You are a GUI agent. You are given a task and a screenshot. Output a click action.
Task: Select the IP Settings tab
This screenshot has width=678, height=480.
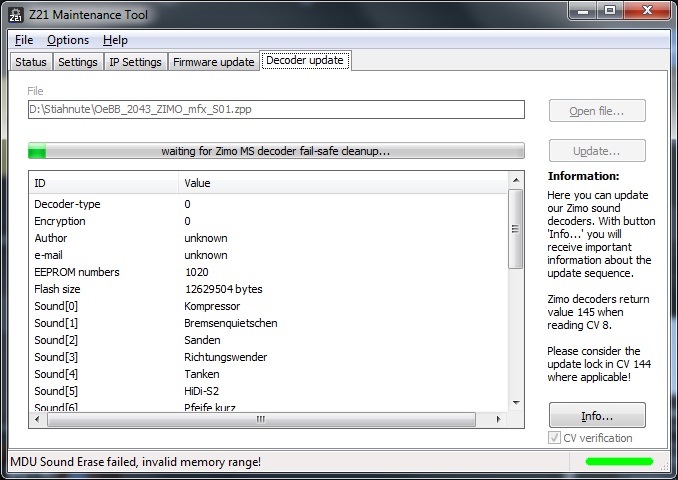point(135,62)
